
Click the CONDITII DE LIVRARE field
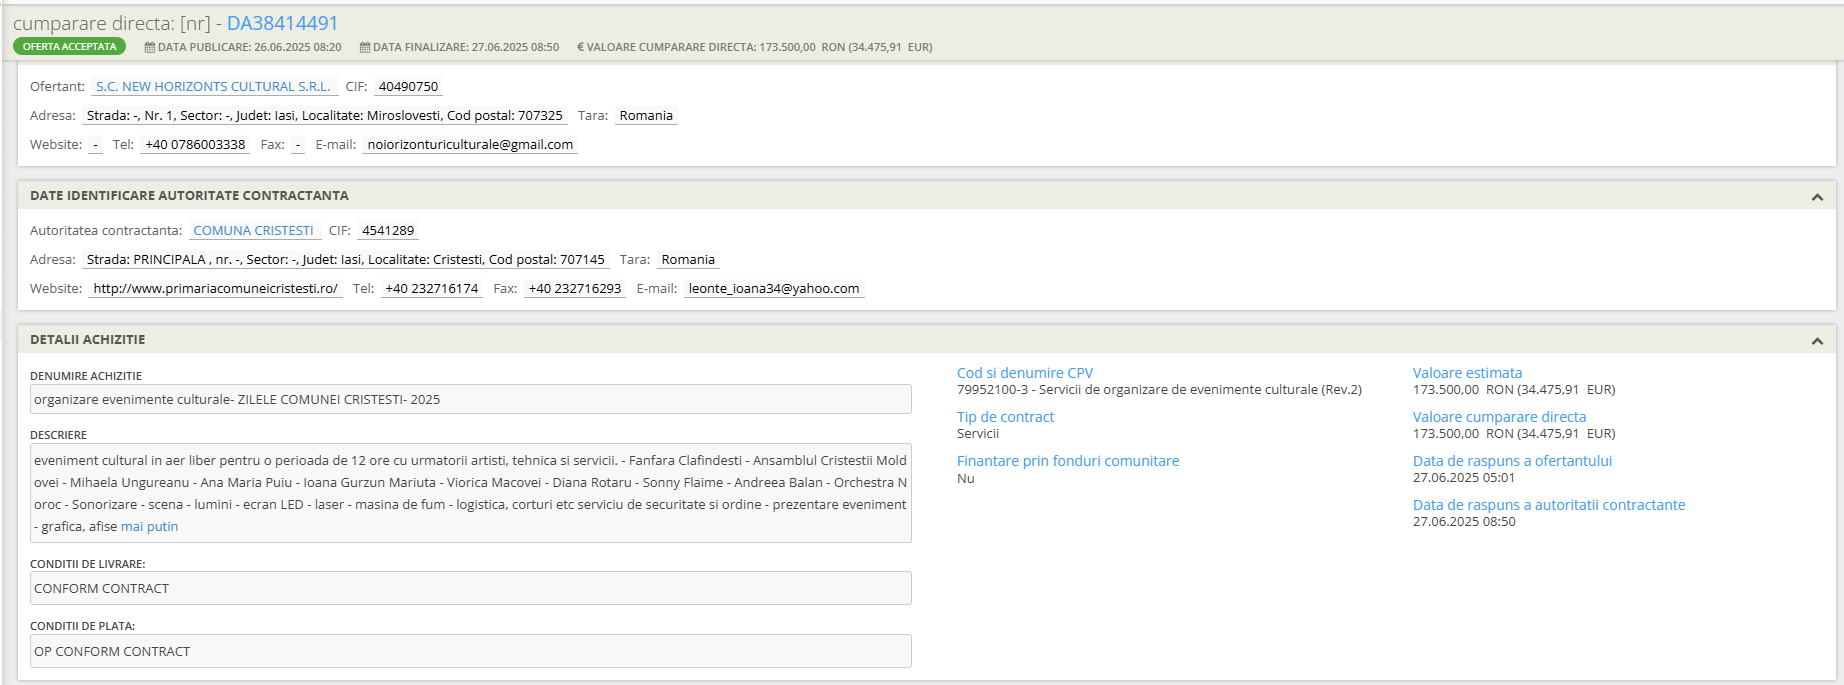point(471,588)
